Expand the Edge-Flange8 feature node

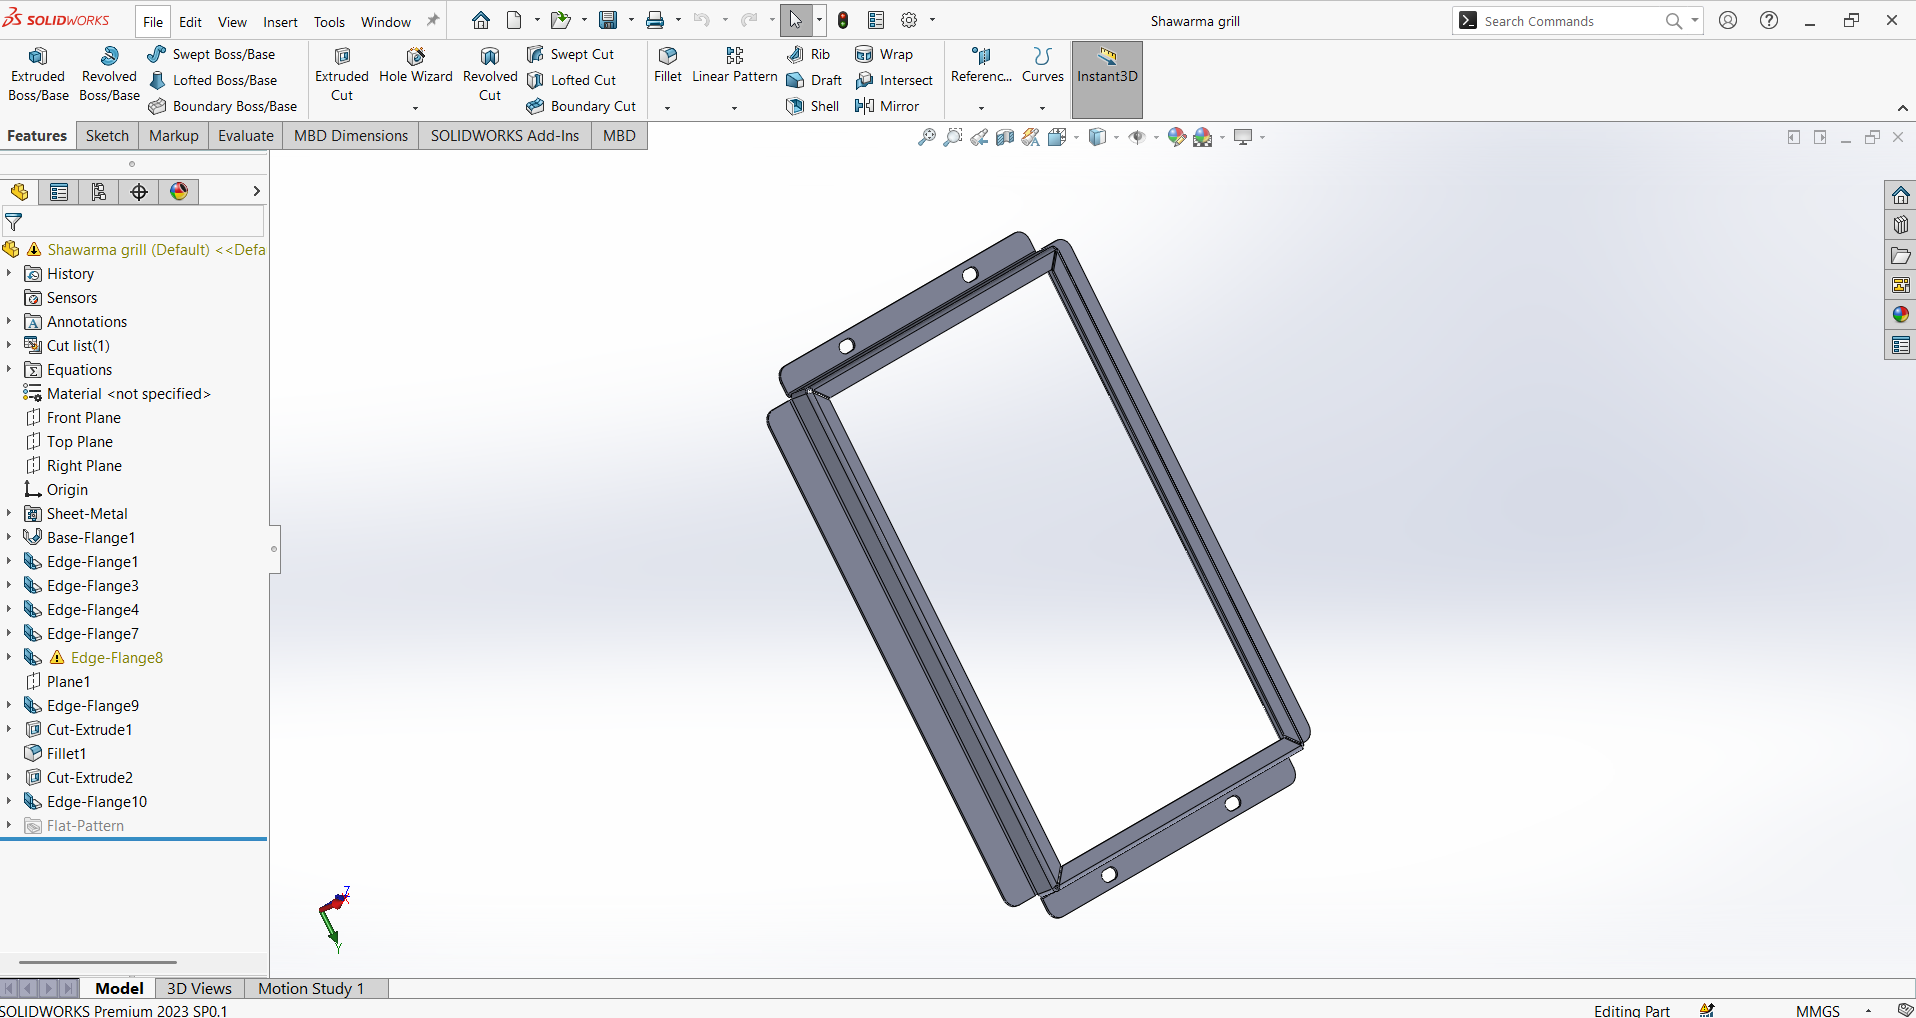[x=9, y=657]
